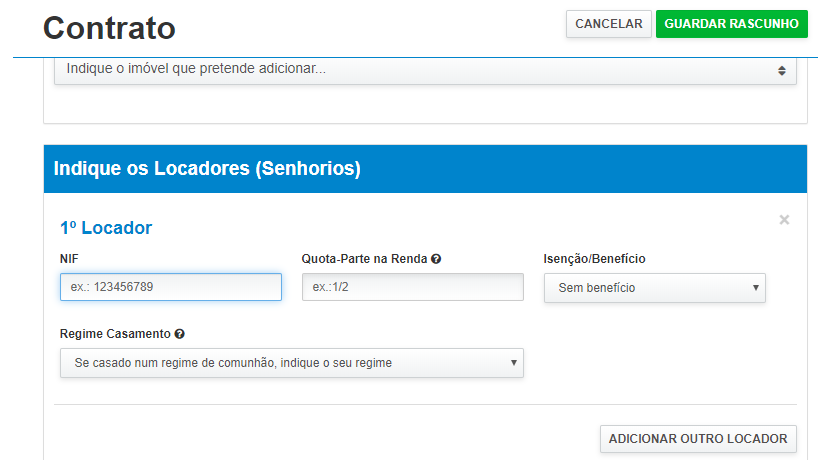
Task: Save the draft with GUARDAR RASCUNHO
Action: [731, 24]
